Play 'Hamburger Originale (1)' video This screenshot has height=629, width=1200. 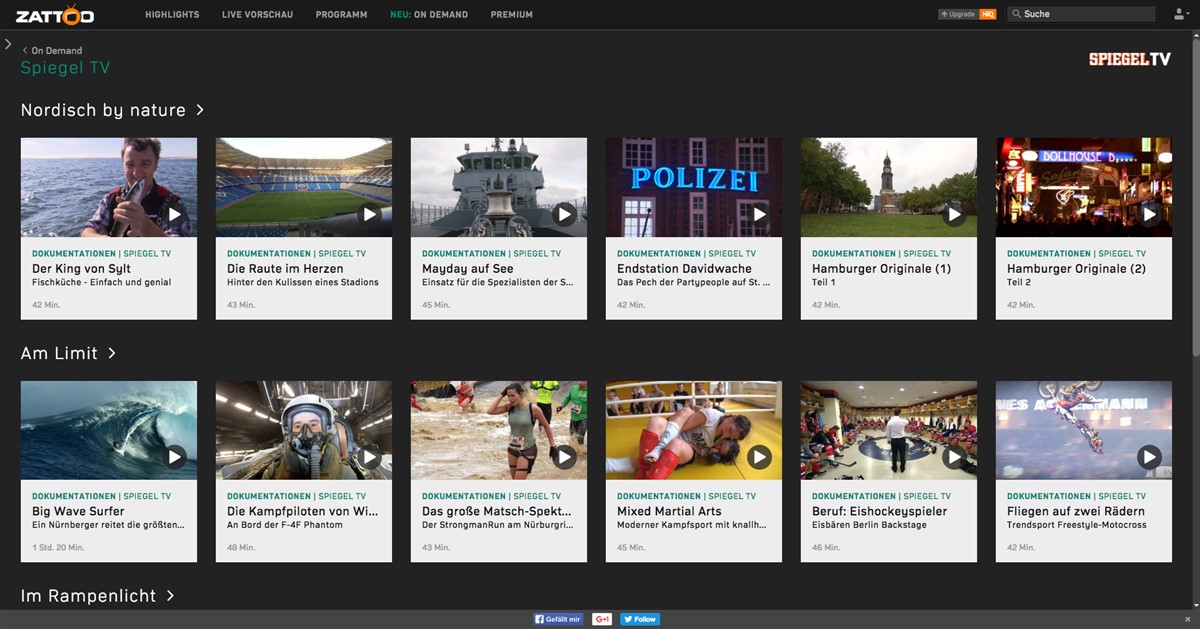coord(955,214)
